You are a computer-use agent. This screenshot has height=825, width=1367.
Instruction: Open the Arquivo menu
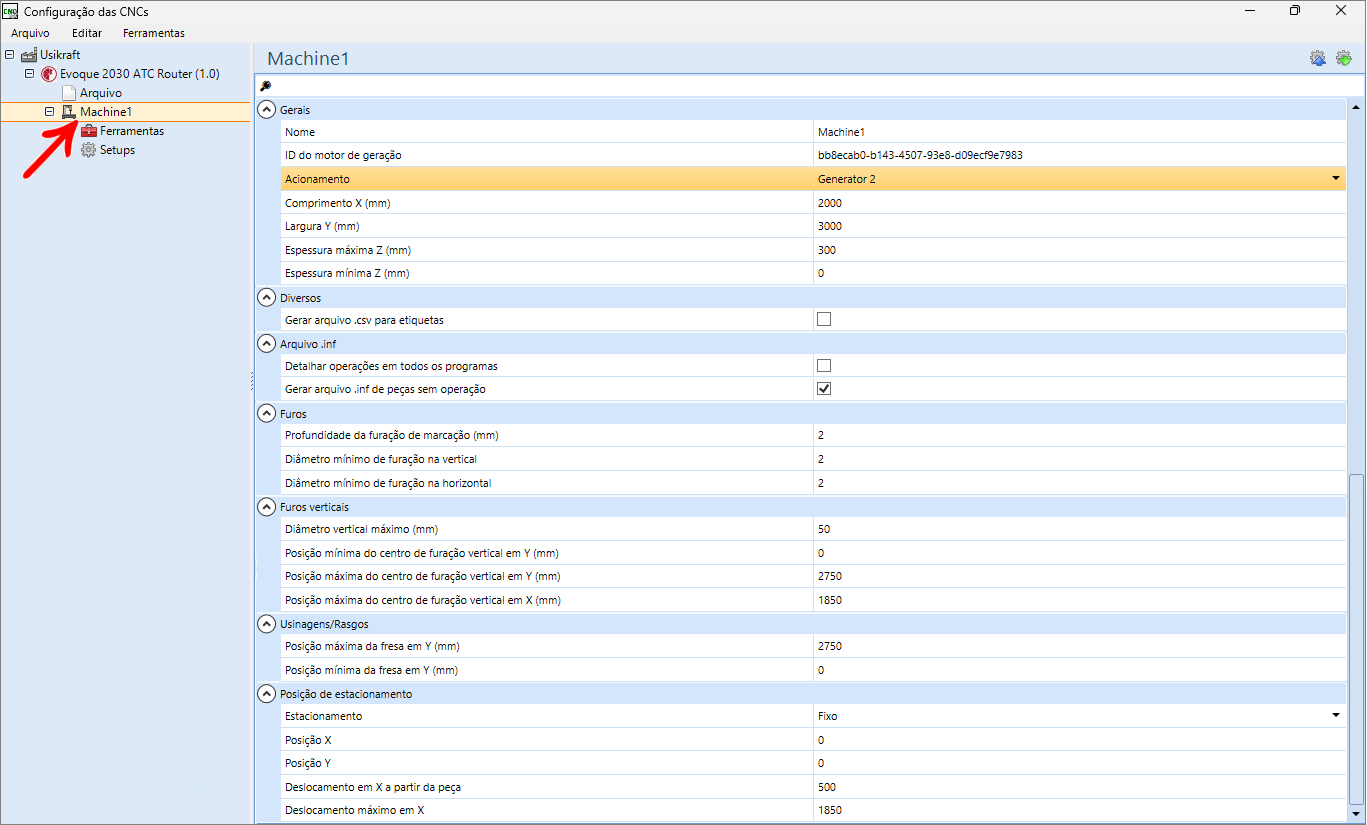pos(30,33)
